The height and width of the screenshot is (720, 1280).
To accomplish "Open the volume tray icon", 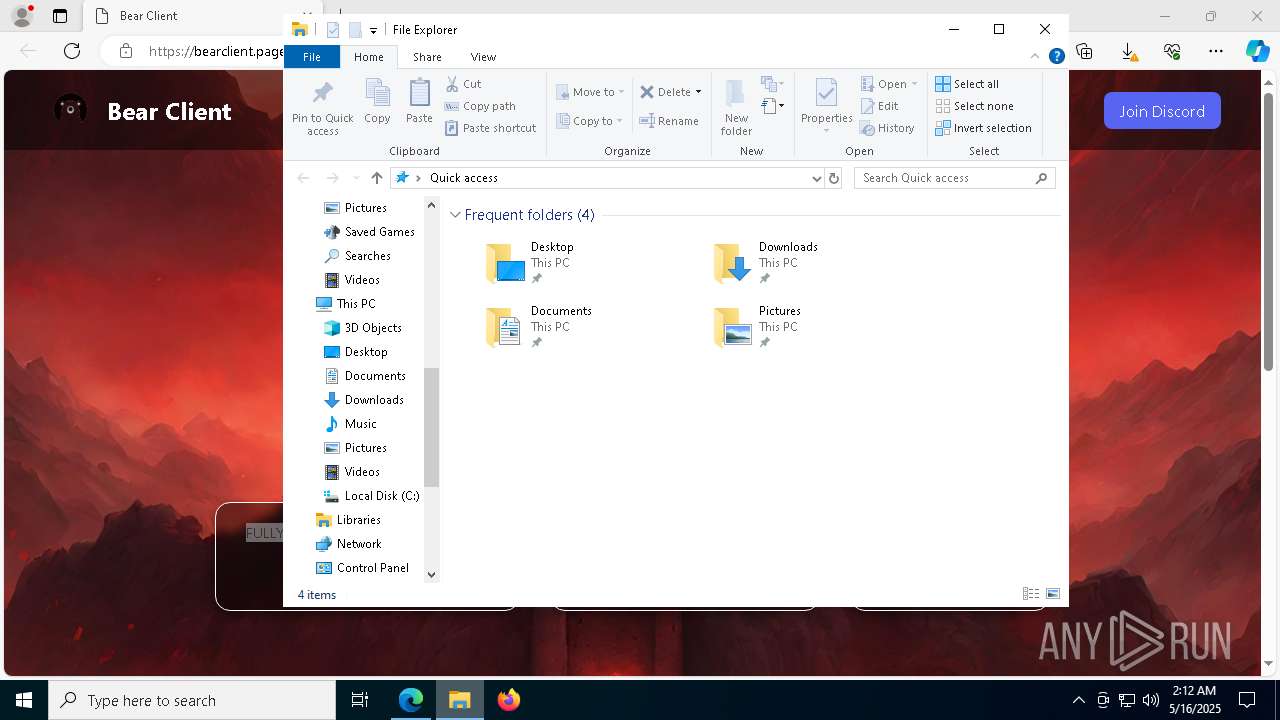I will [1151, 700].
